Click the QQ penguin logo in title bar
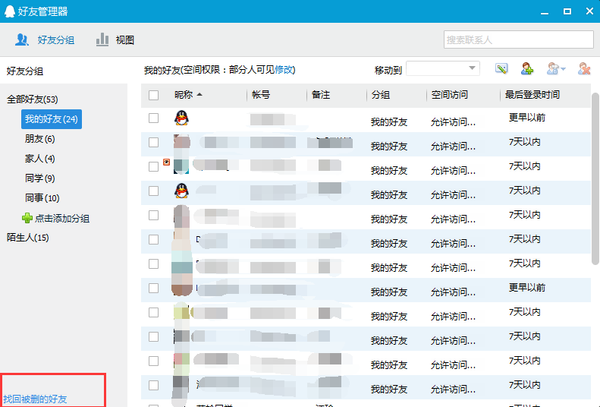 coord(10,11)
